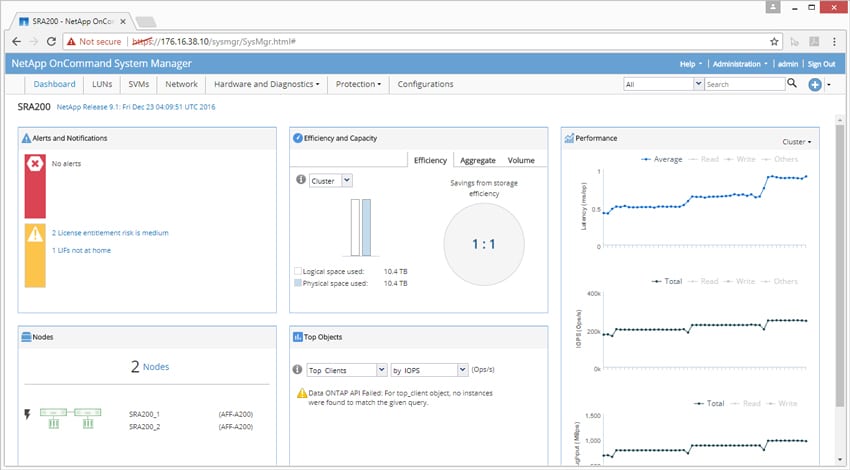The height and width of the screenshot is (470, 850).
Task: Open Hardware and Diagnostics menu
Action: [267, 84]
